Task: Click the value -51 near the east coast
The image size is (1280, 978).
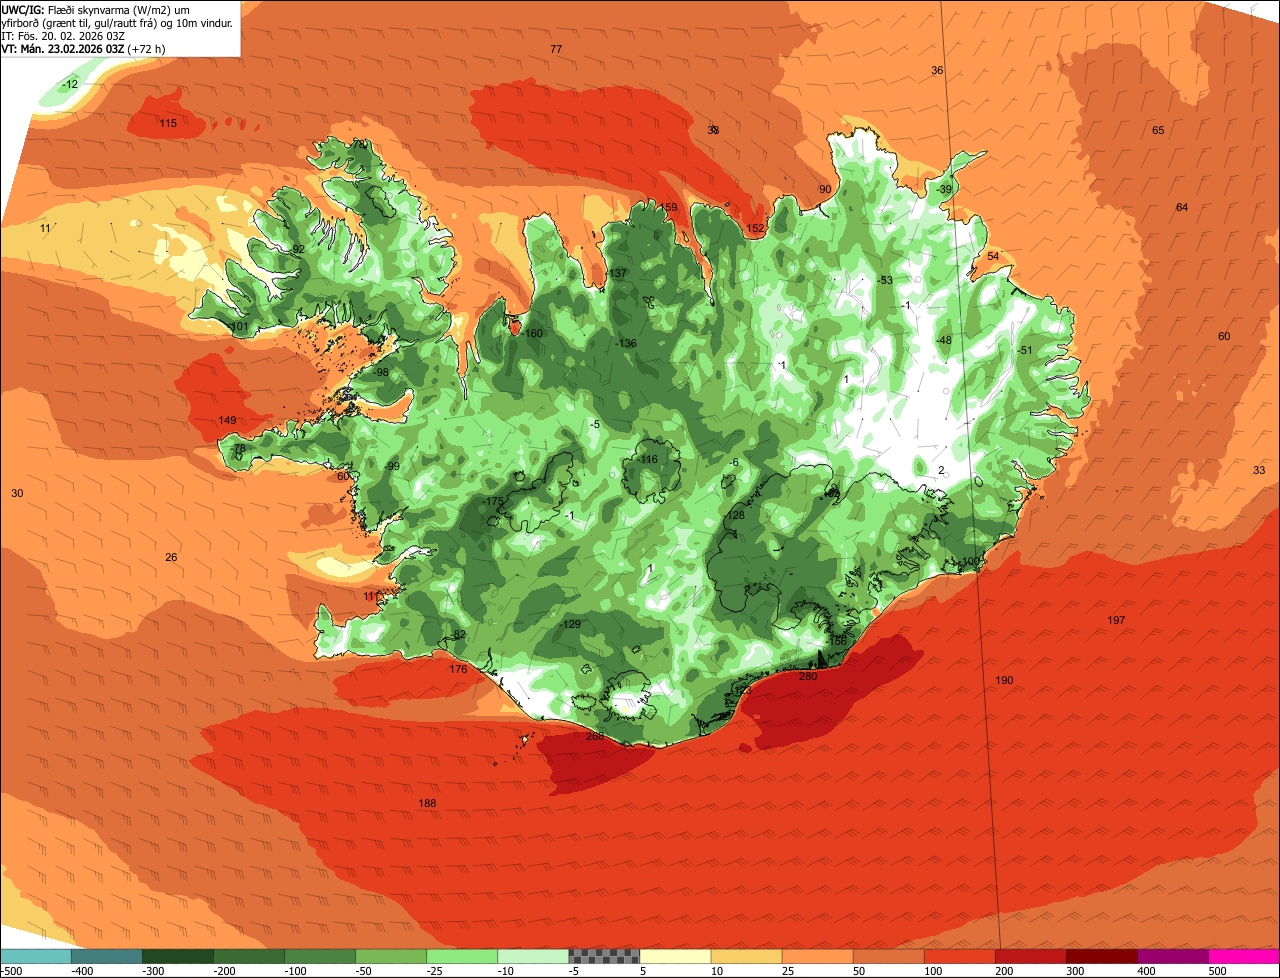Action: point(1024,351)
